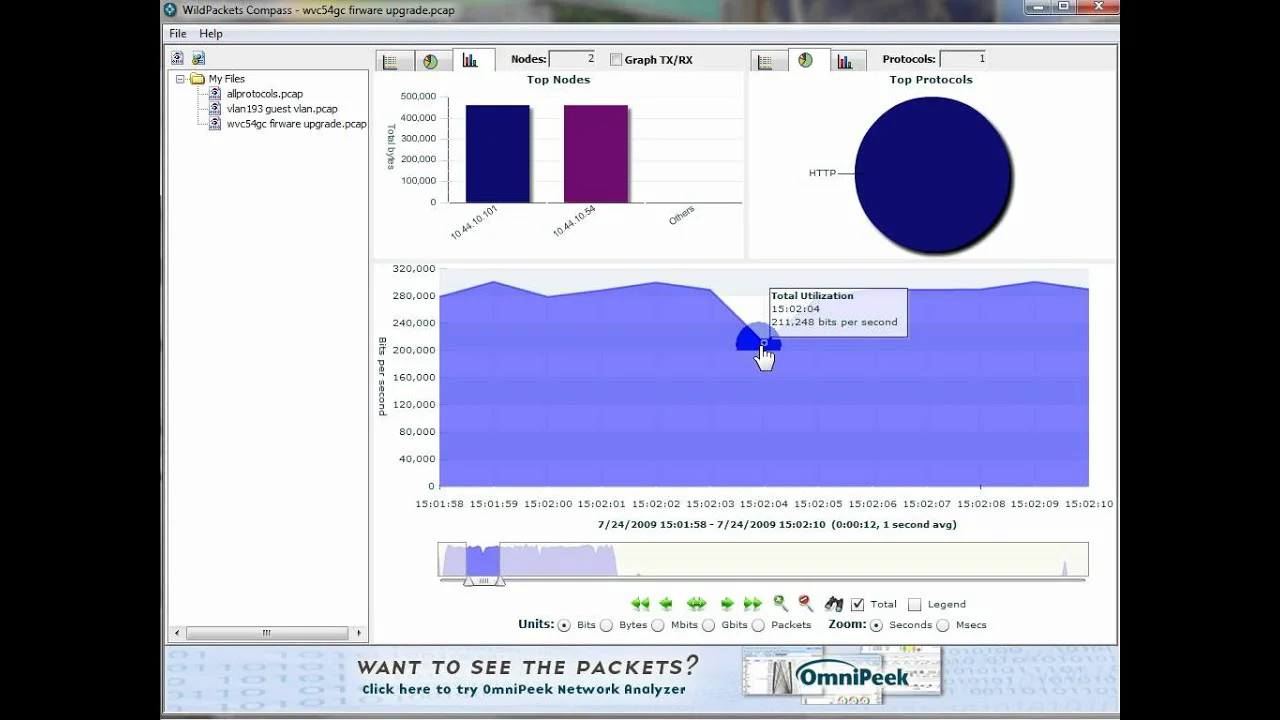Screen dimensions: 1280x720
Task: Click the zoom out magnifier icon
Action: click(x=805, y=603)
